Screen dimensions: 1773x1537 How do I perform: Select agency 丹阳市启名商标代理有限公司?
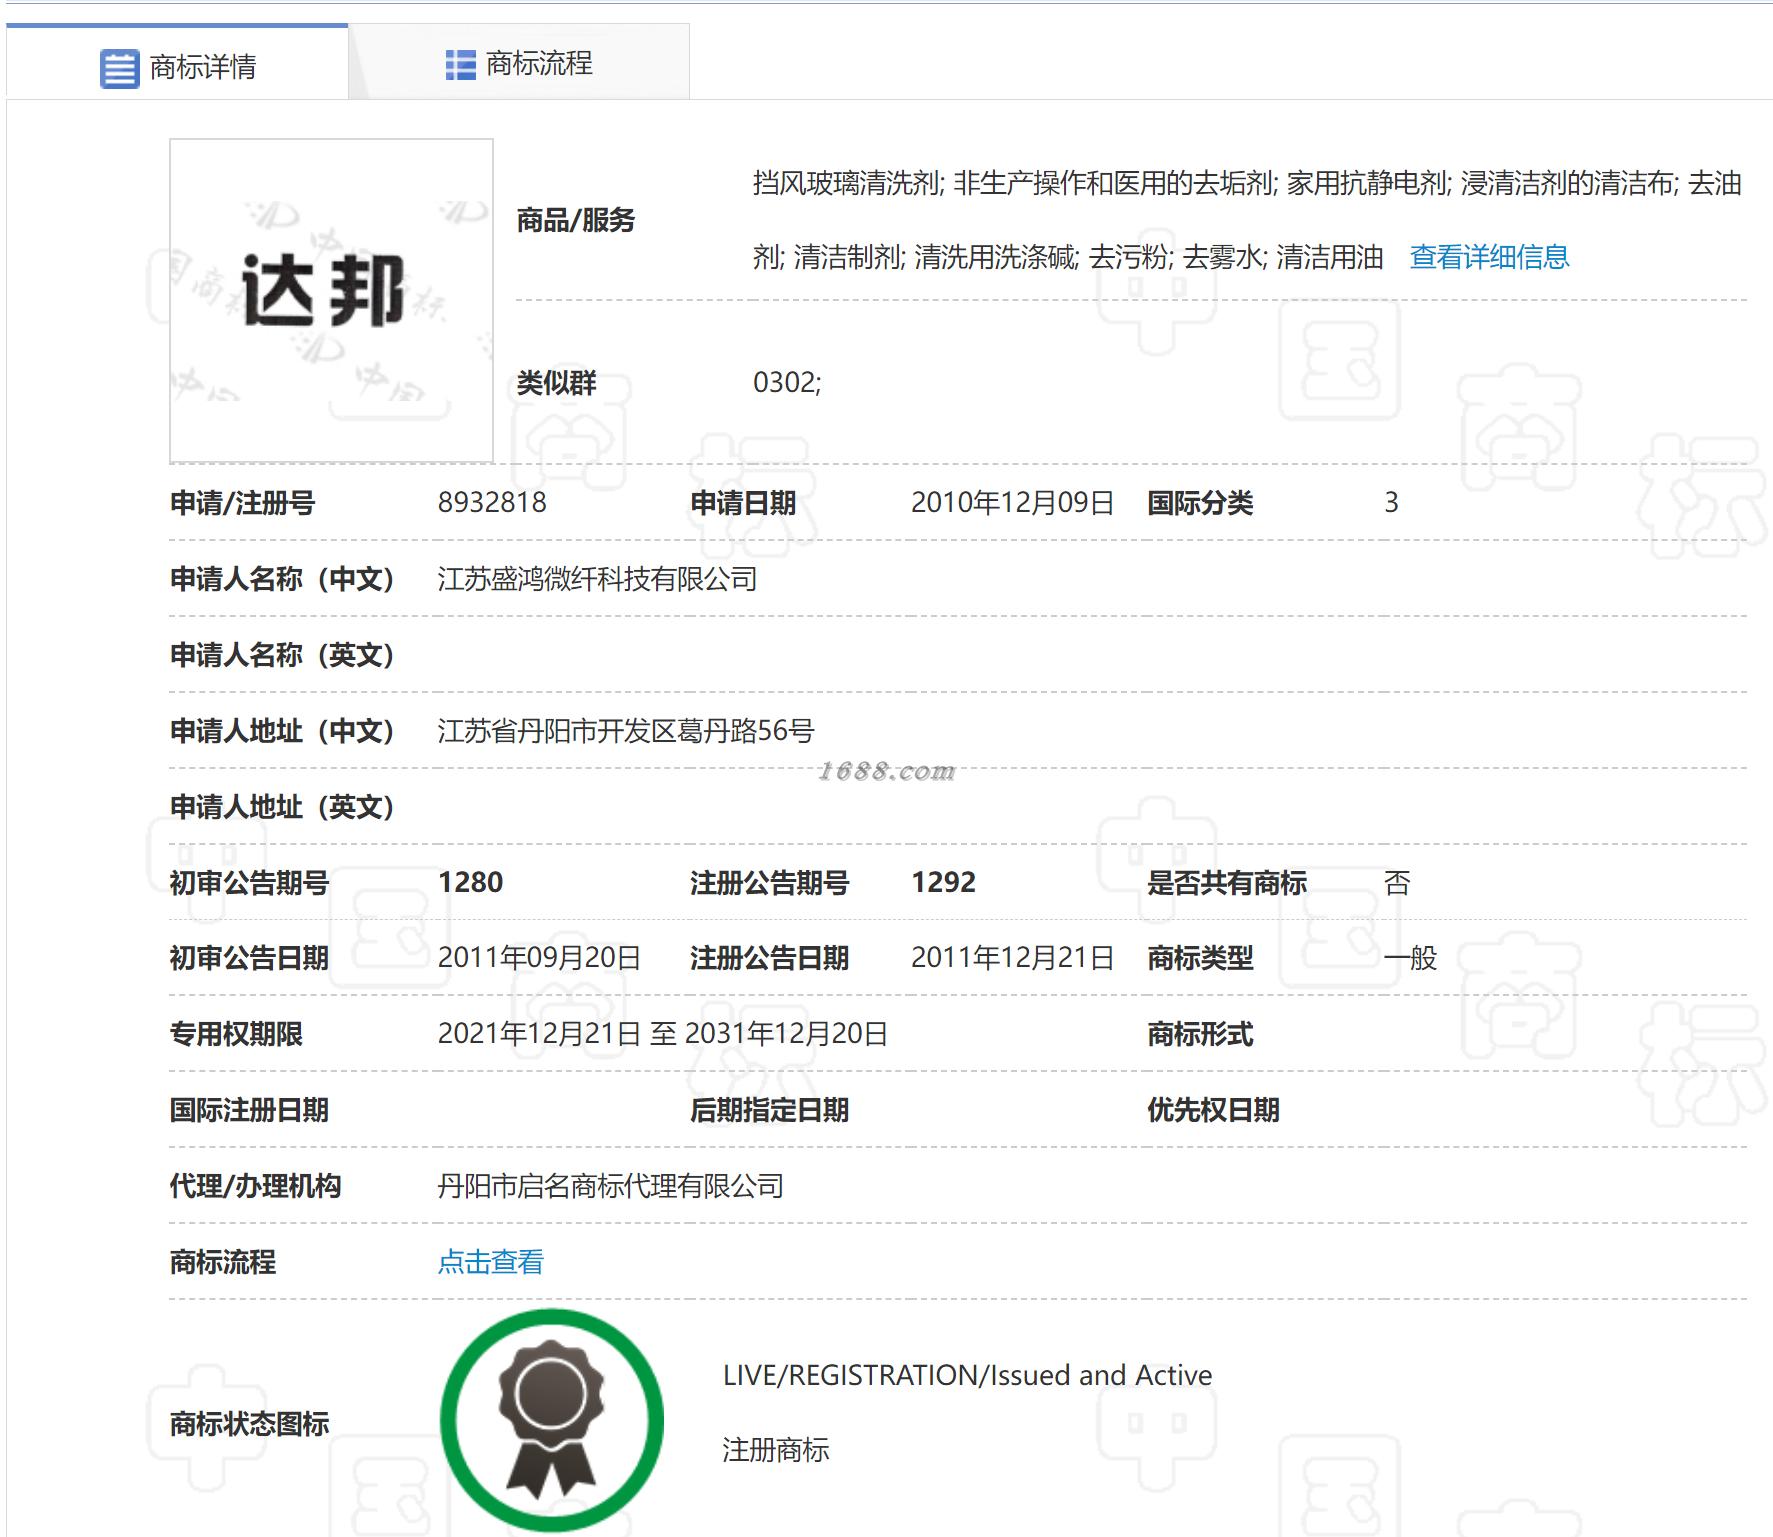(x=610, y=1186)
